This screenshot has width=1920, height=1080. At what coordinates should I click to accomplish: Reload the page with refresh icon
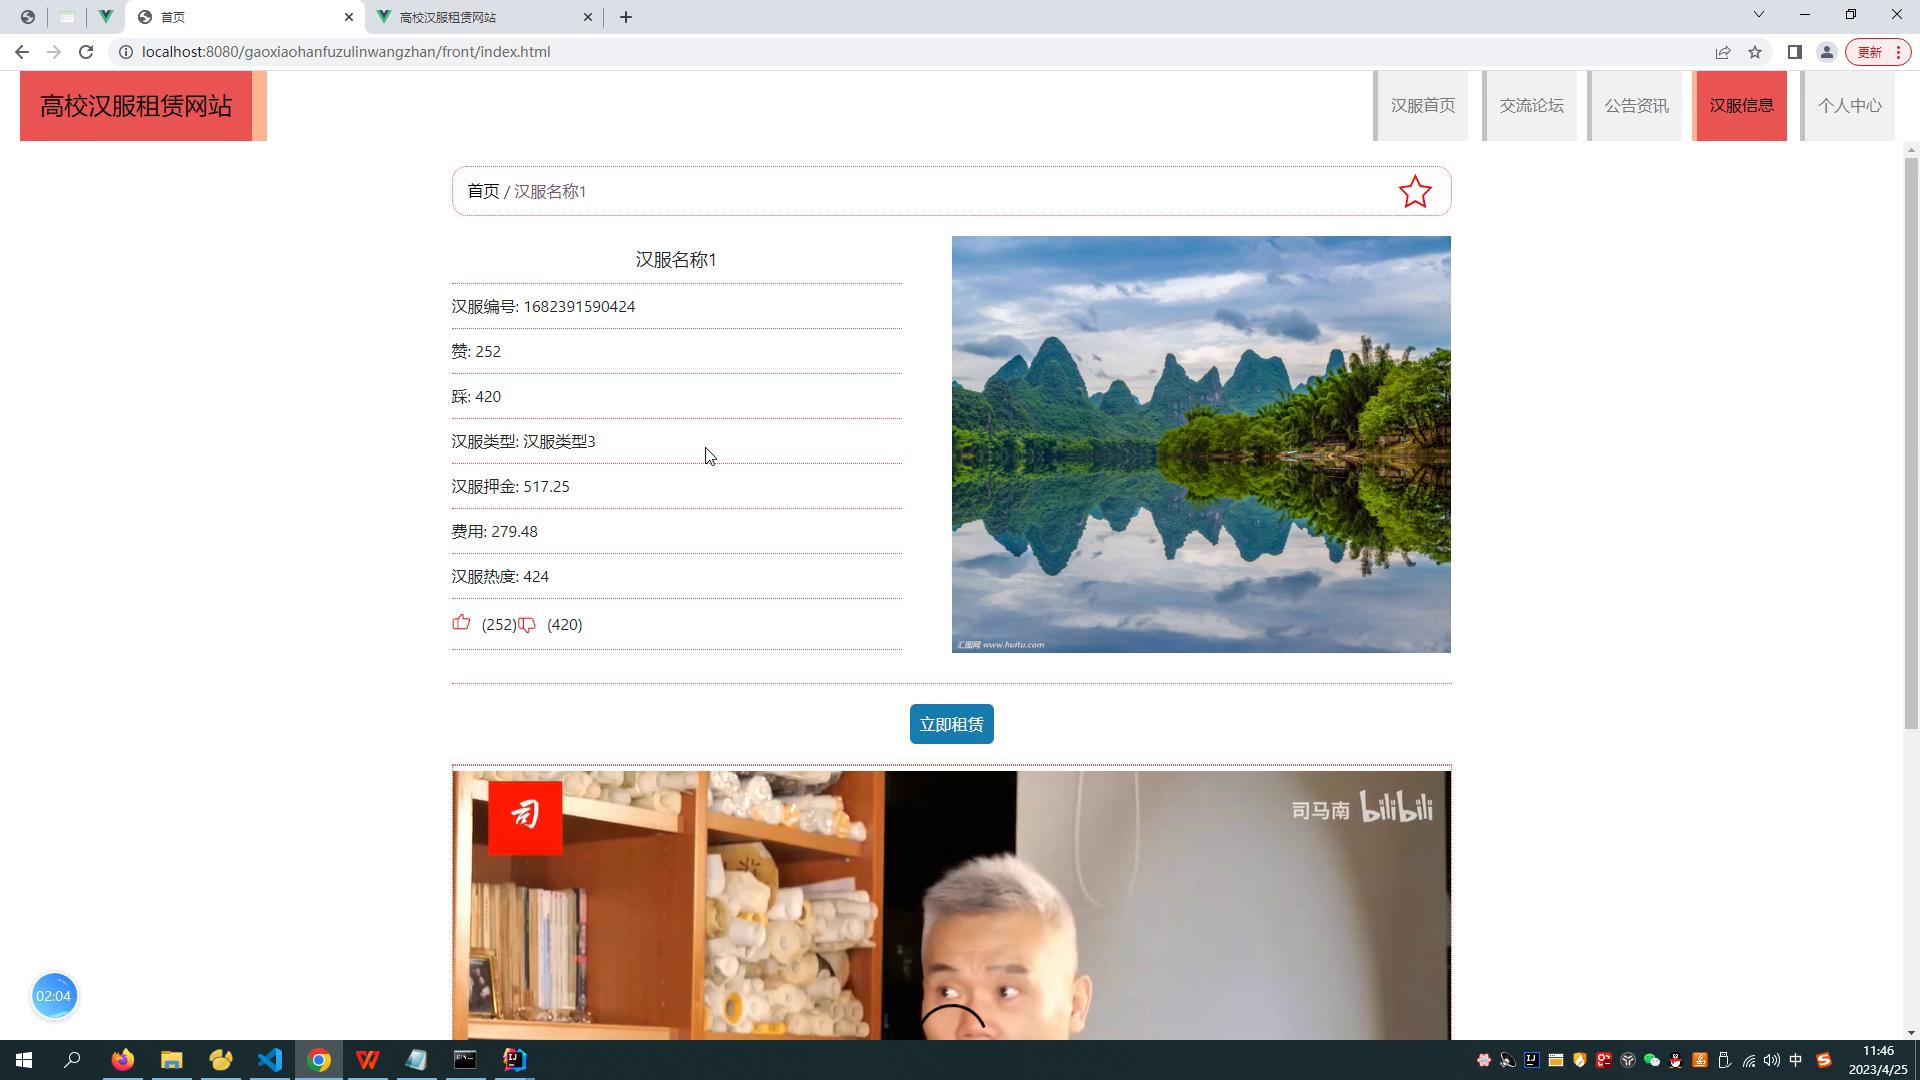(86, 52)
